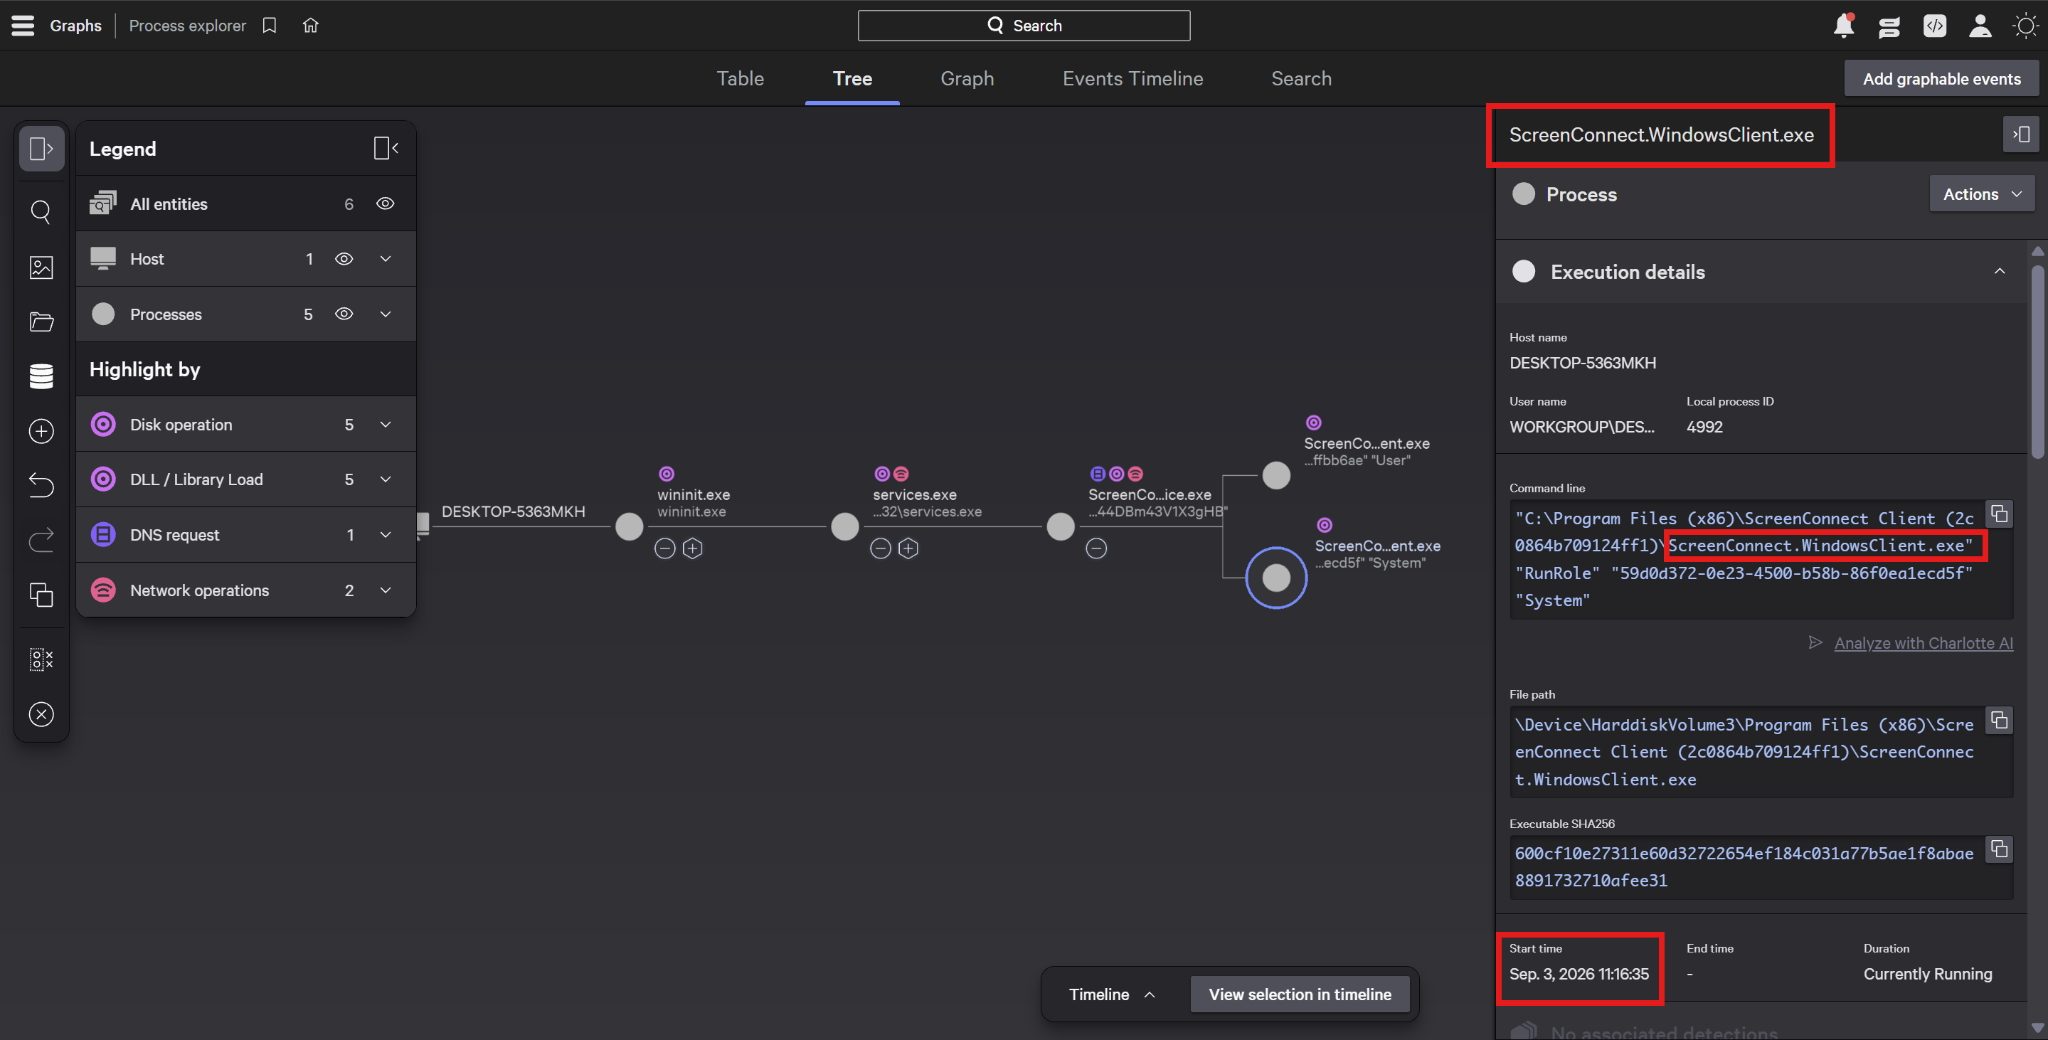
Task: Select the services.exe process node
Action: (x=845, y=526)
